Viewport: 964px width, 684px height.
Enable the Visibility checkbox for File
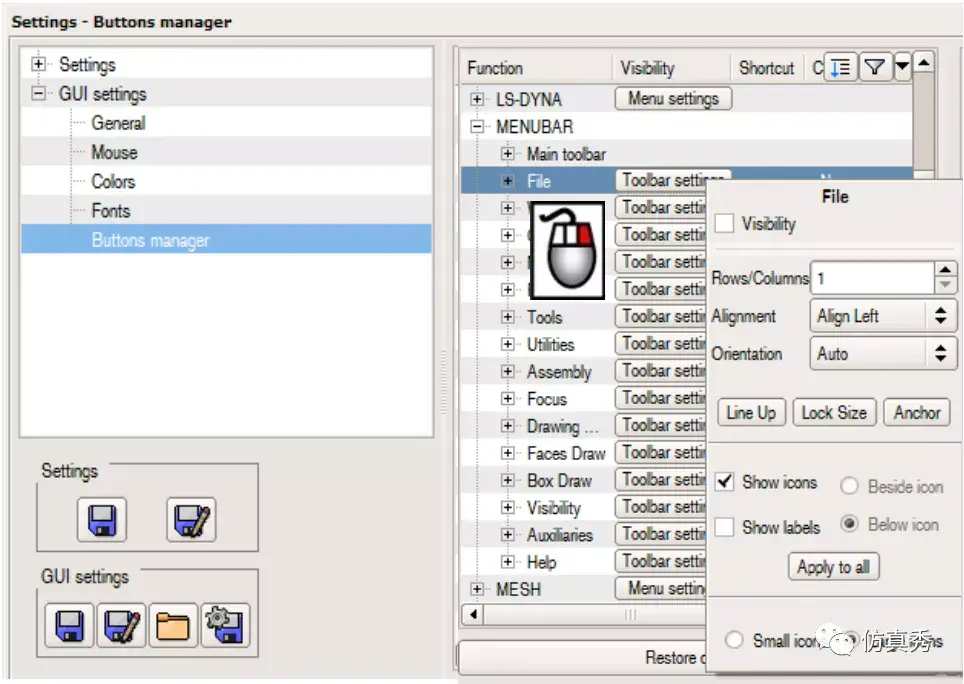click(724, 224)
